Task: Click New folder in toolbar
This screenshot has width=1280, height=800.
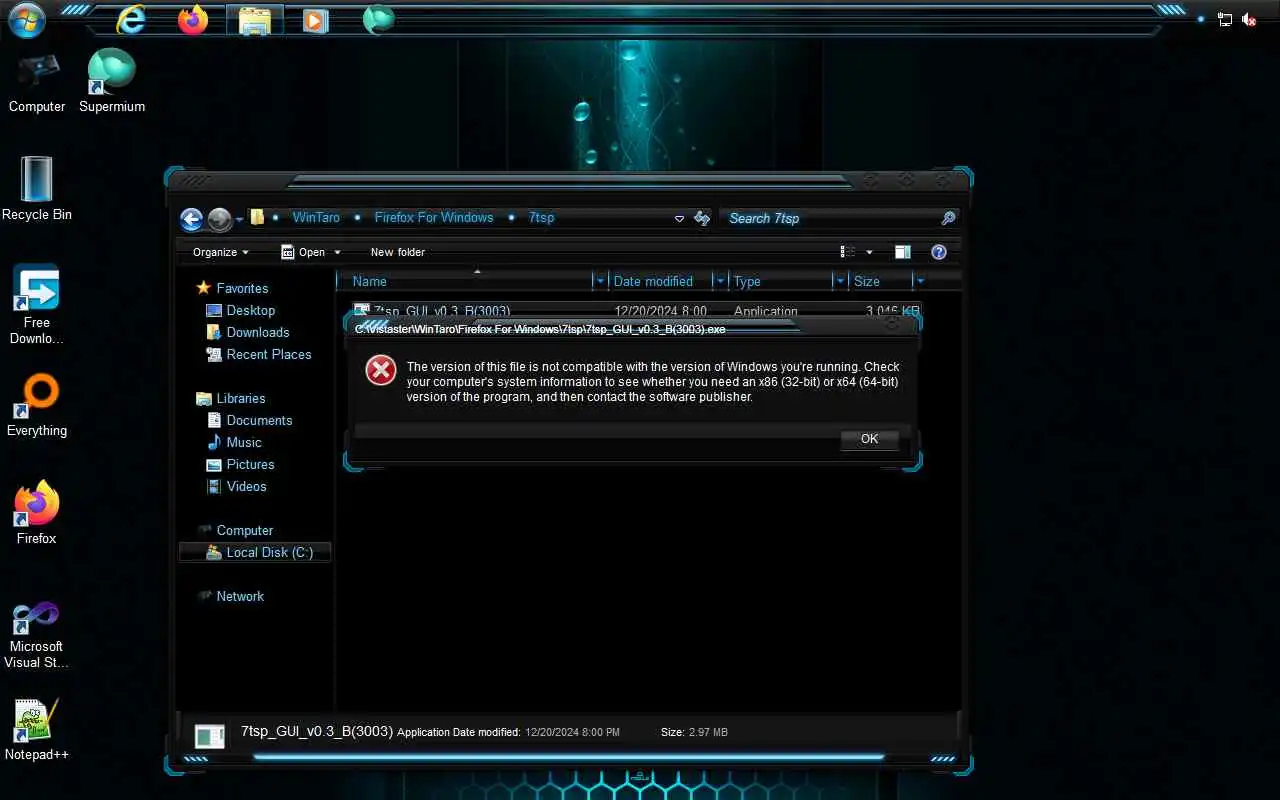Action: tap(397, 252)
